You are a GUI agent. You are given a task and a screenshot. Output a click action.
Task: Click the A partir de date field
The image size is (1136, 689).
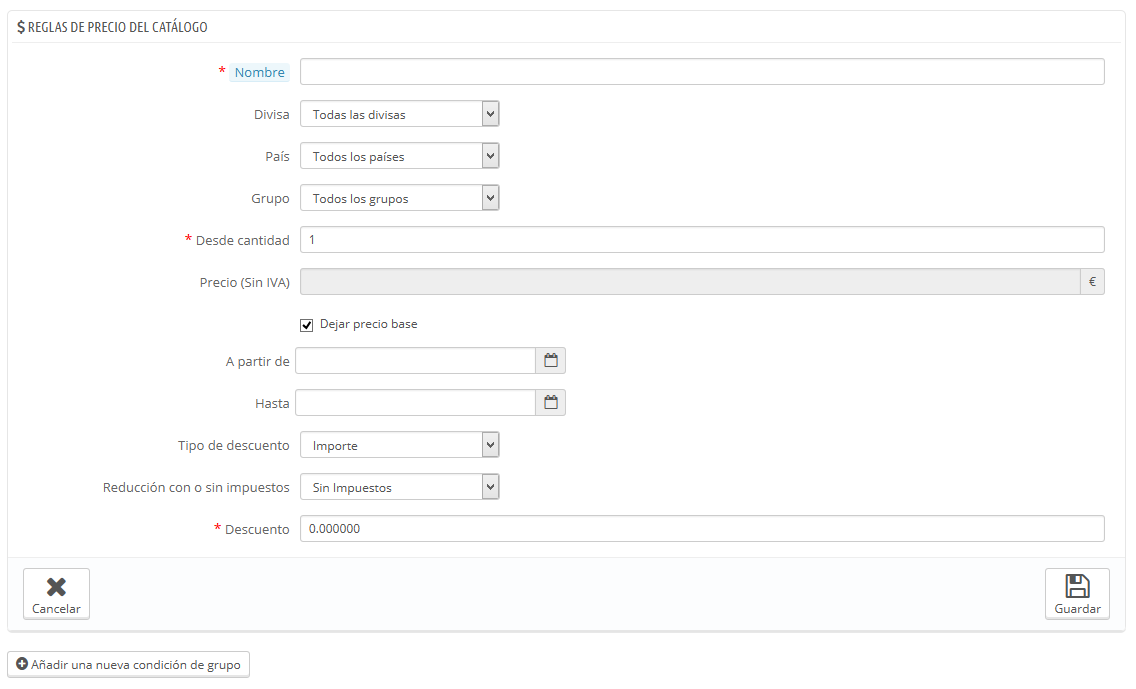coord(416,361)
